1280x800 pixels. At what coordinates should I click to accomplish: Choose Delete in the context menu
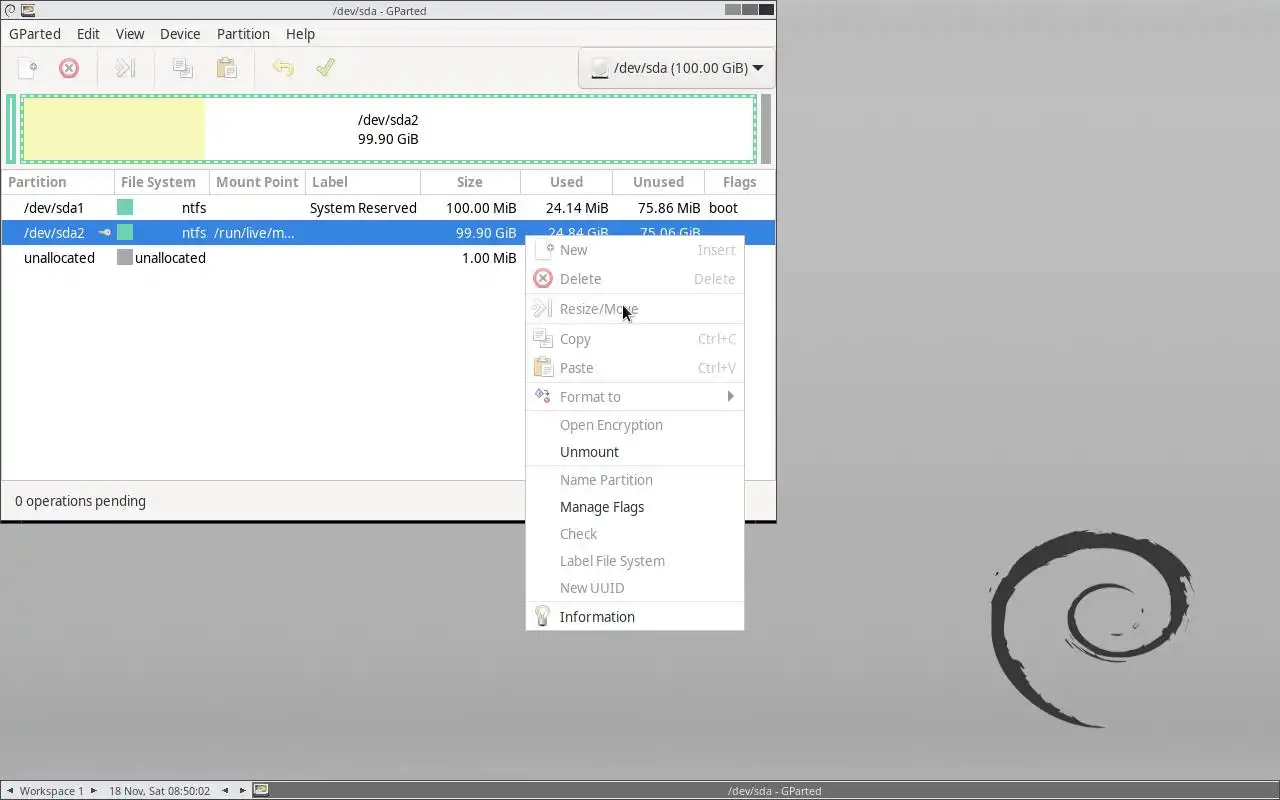pyautogui.click(x=635, y=279)
